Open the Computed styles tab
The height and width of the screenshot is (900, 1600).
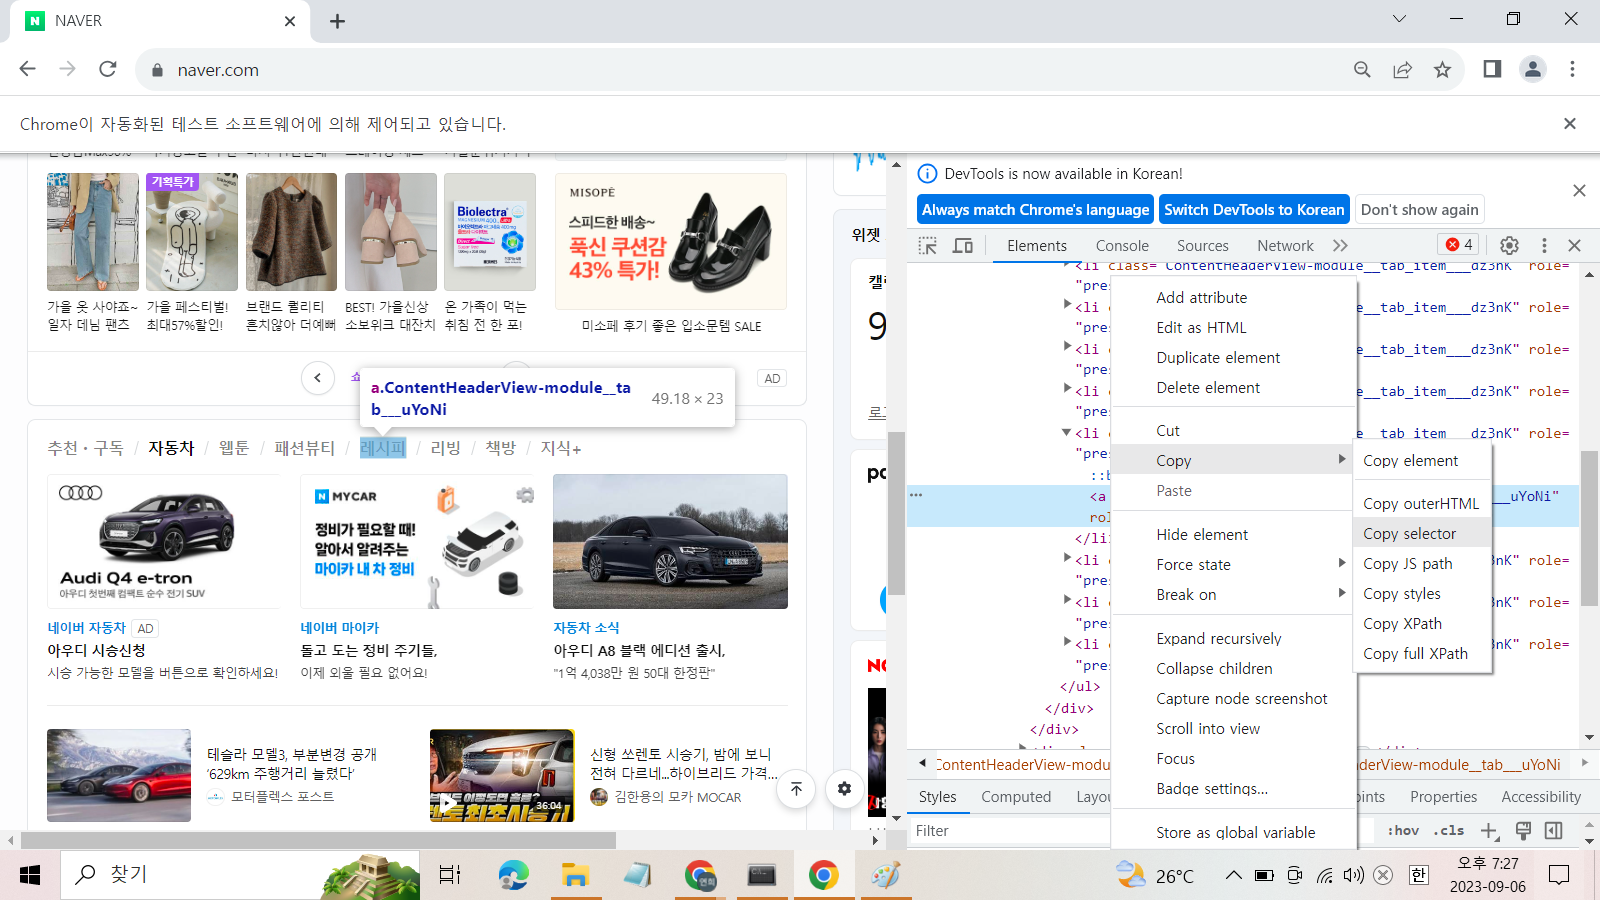pyautogui.click(x=1016, y=797)
